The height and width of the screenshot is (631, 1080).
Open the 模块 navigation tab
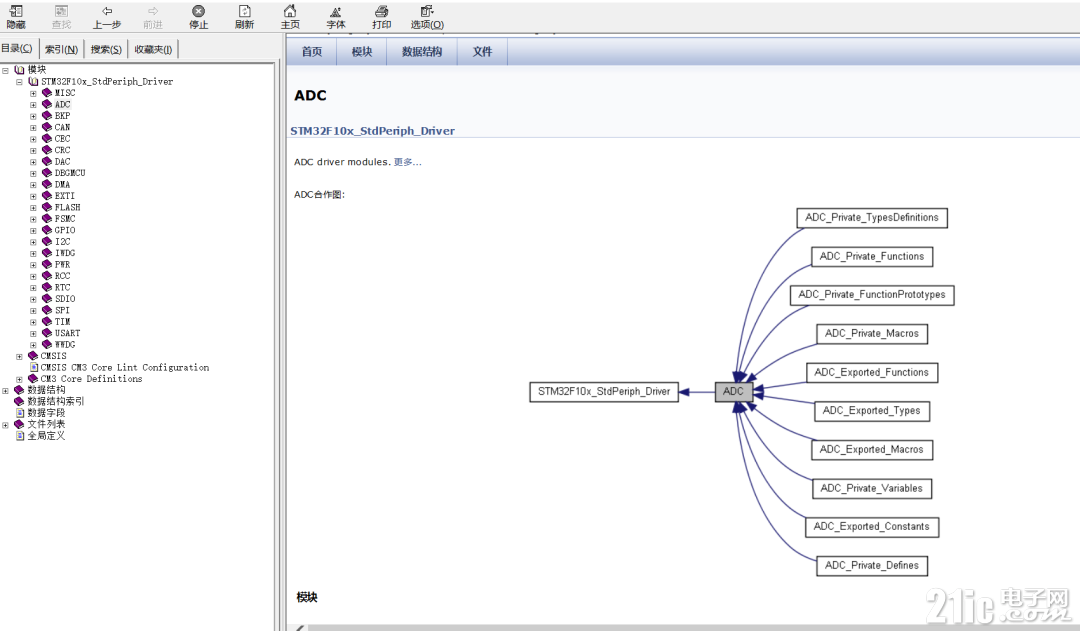(362, 52)
